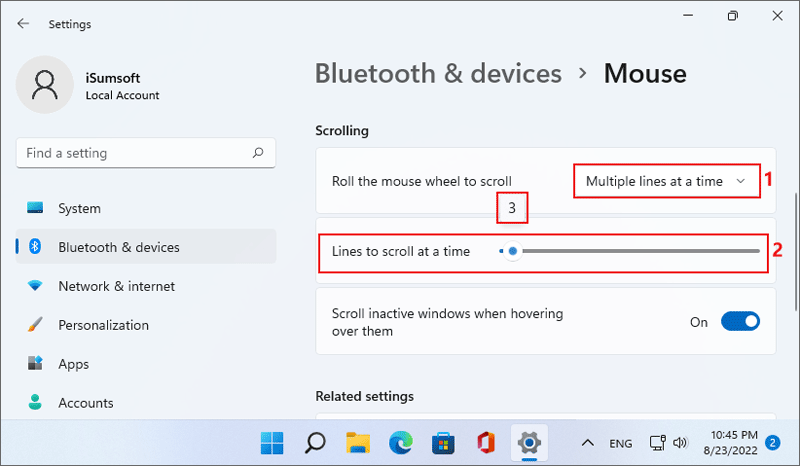The image size is (800, 466).
Task: Click the Related settings heading
Action: 364,396
